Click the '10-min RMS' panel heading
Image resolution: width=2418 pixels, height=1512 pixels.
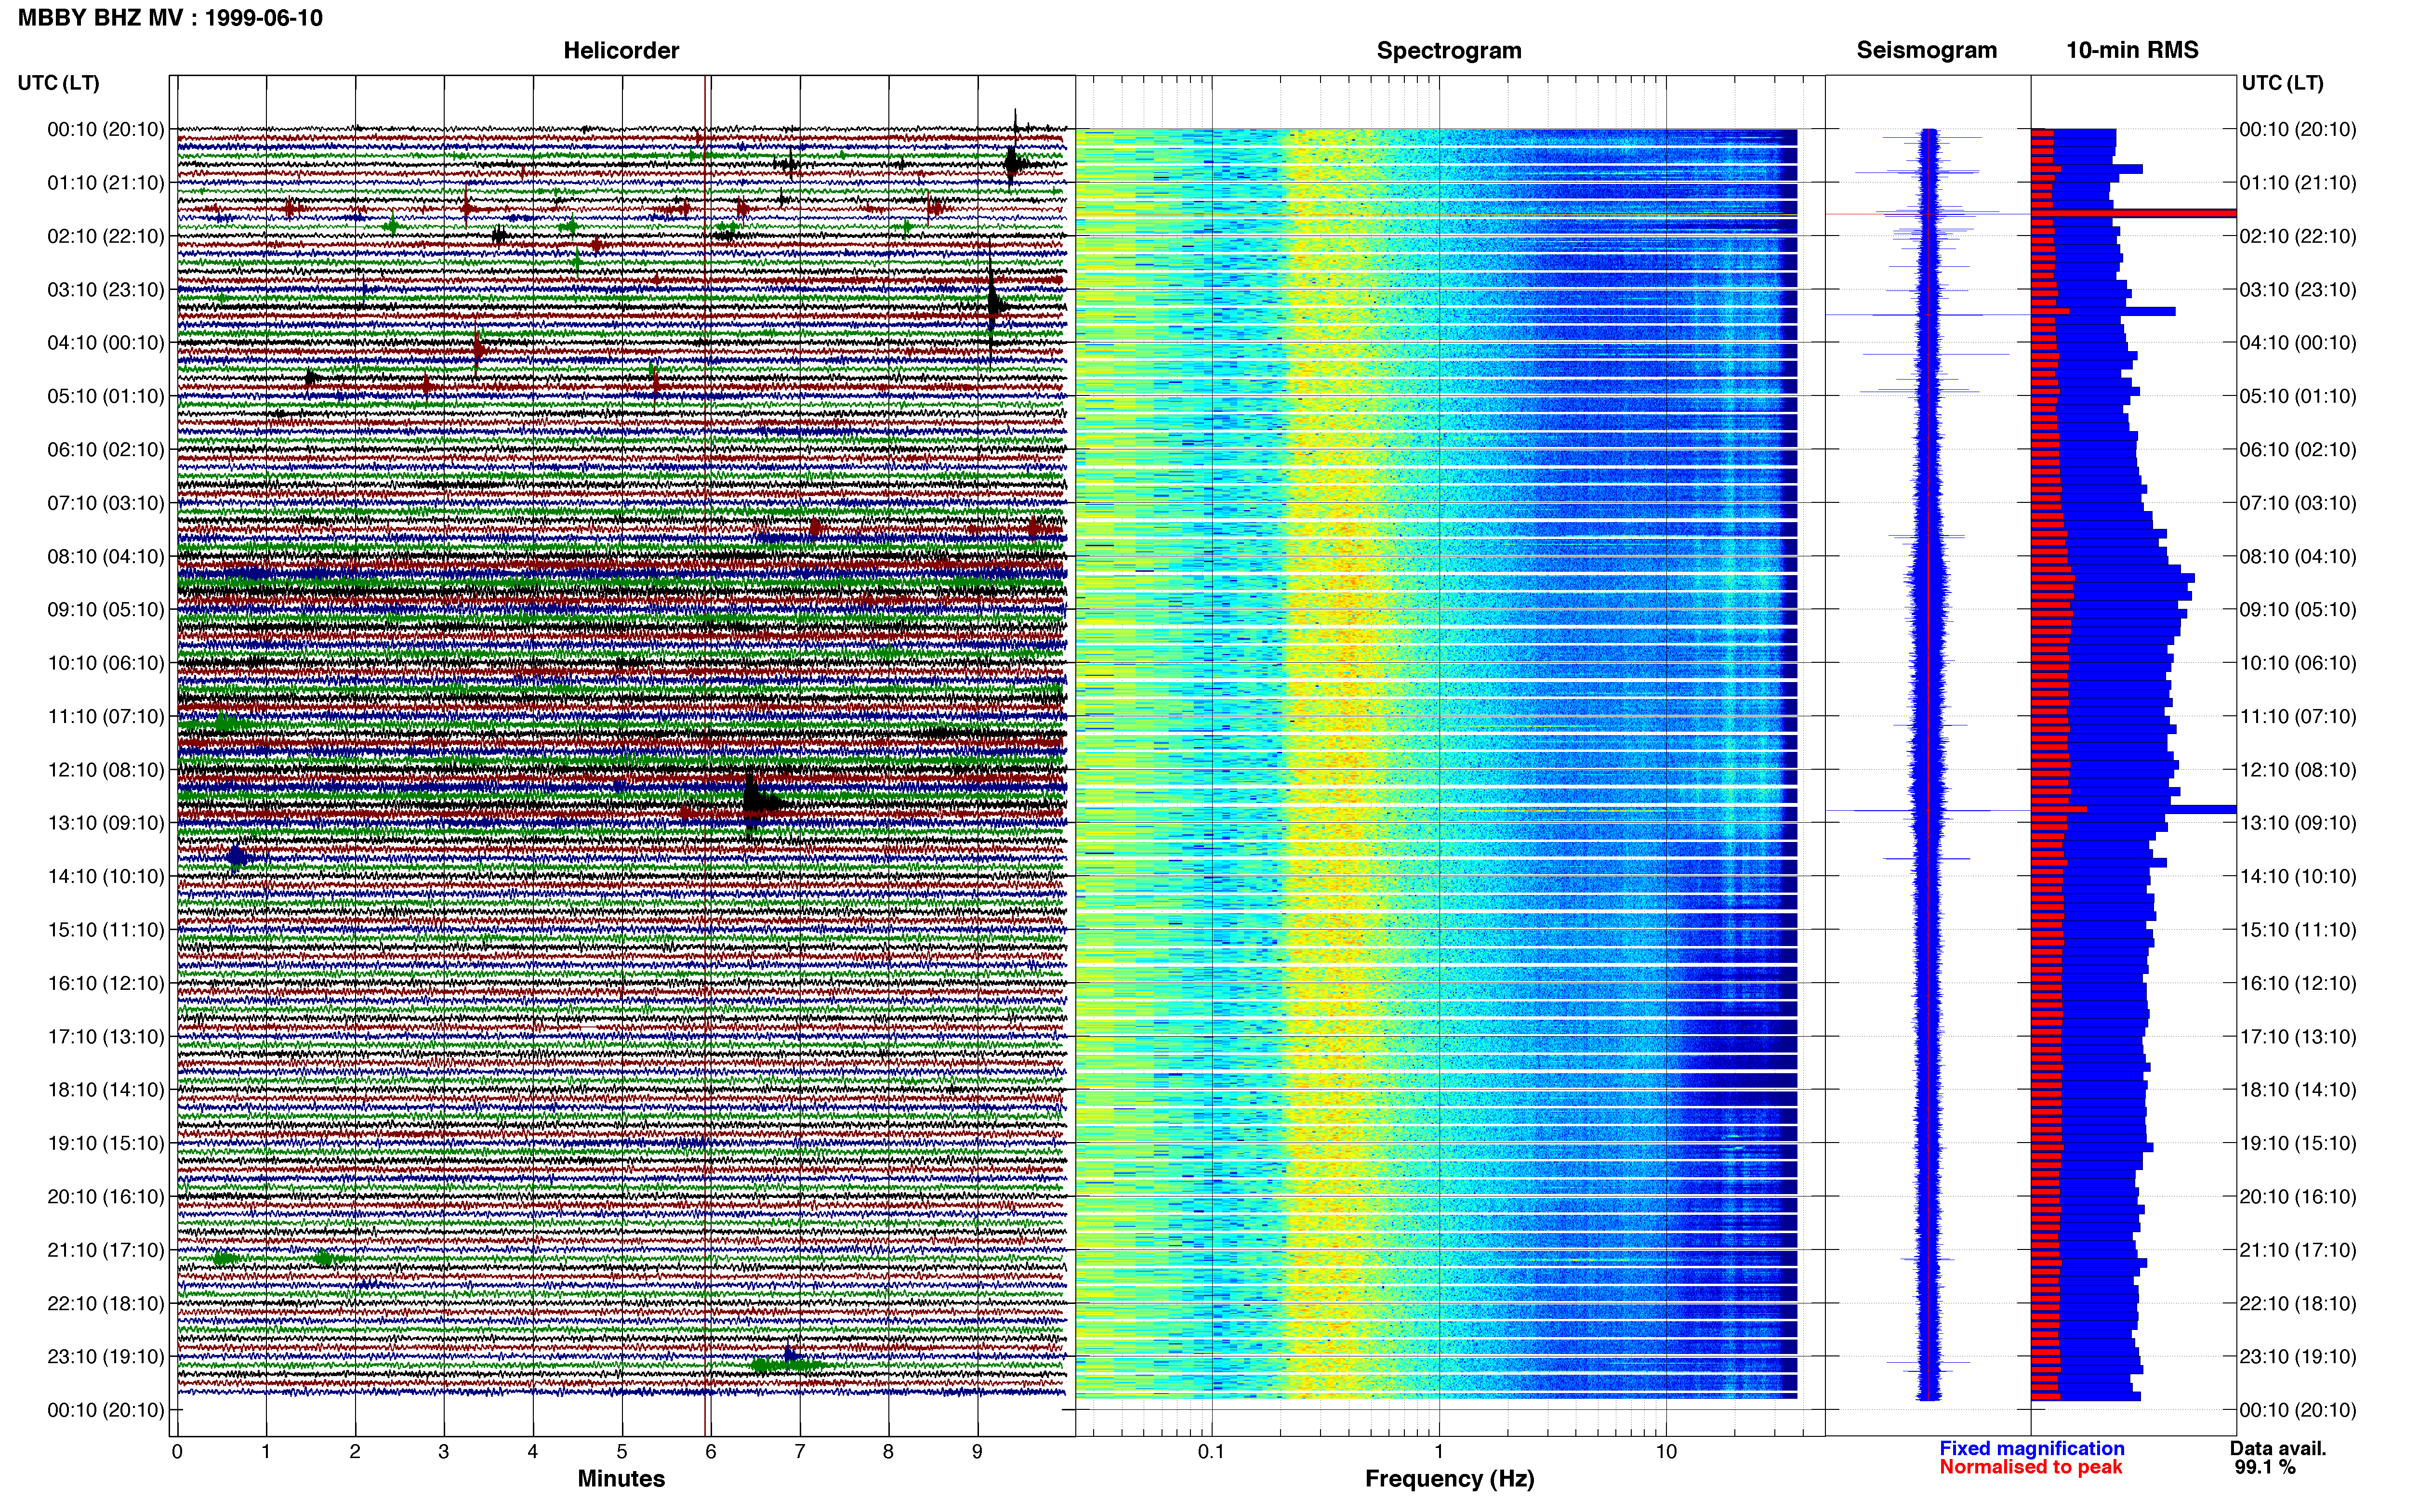click(x=2132, y=50)
